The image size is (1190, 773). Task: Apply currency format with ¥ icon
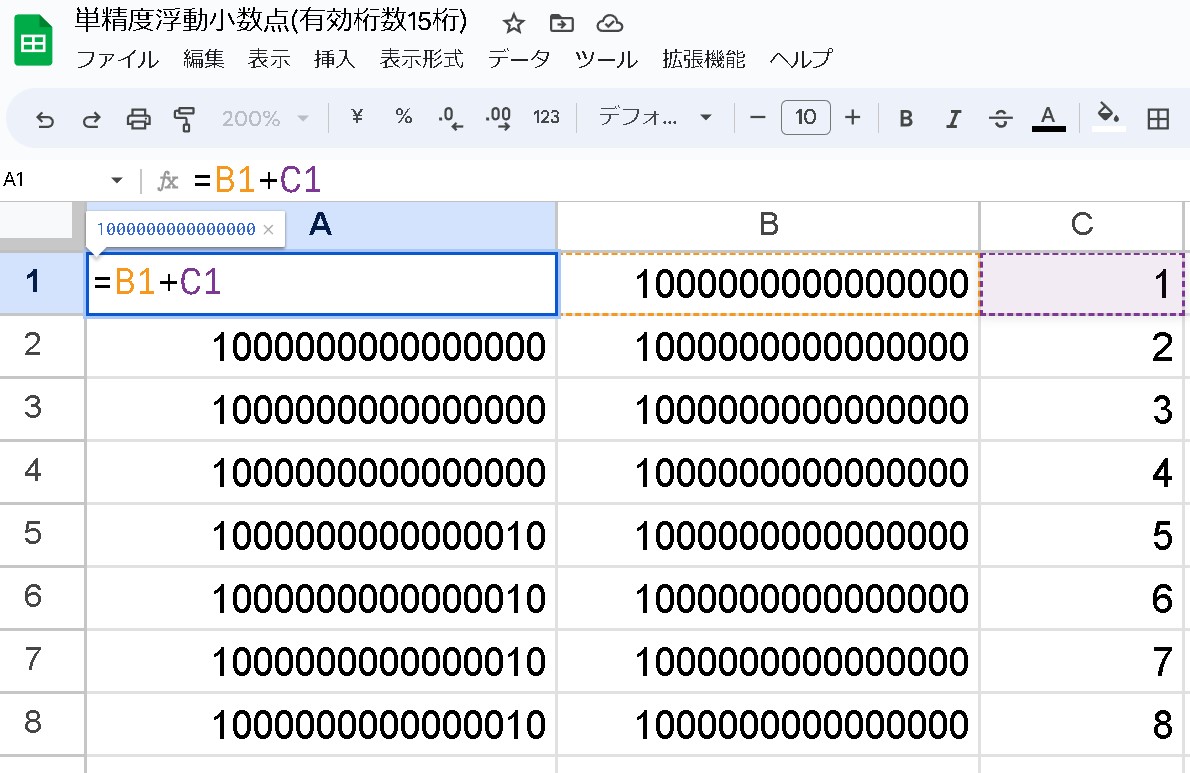(355, 117)
